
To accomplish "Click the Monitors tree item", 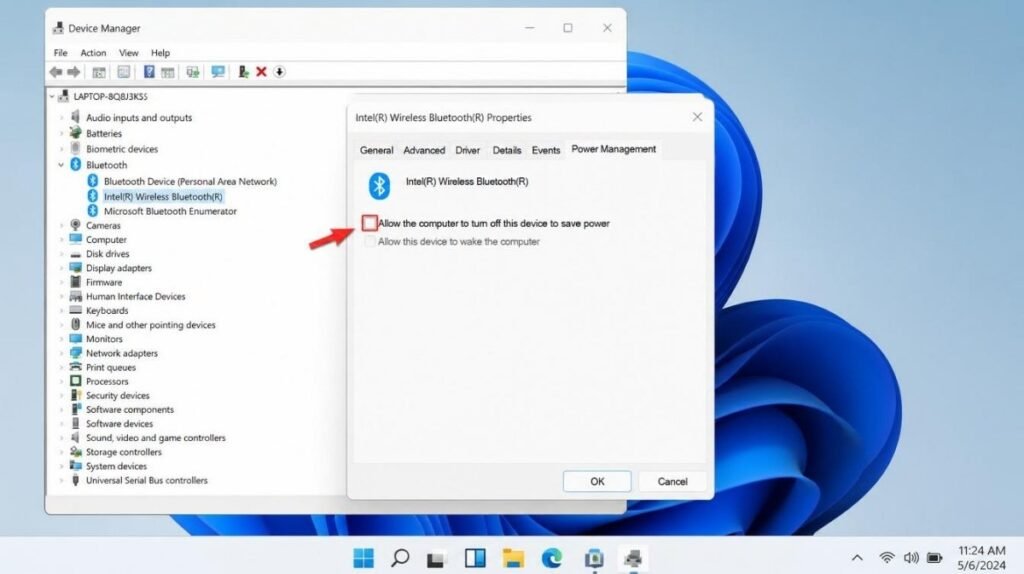I will click(x=104, y=339).
